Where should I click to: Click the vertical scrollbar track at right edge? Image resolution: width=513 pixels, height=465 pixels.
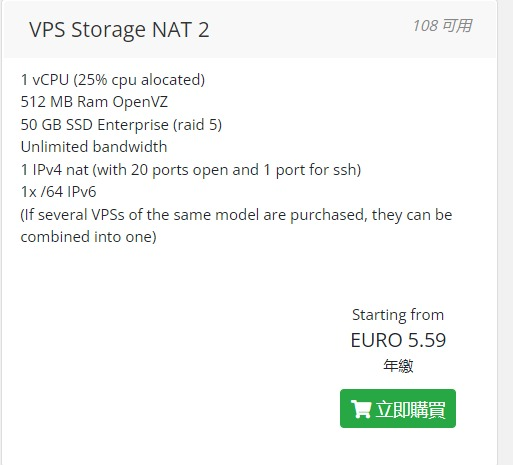505,232
